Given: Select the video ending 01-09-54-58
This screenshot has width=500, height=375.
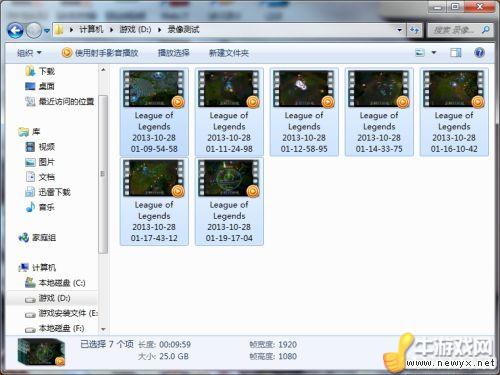Looking at the screenshot, I should tap(154, 112).
